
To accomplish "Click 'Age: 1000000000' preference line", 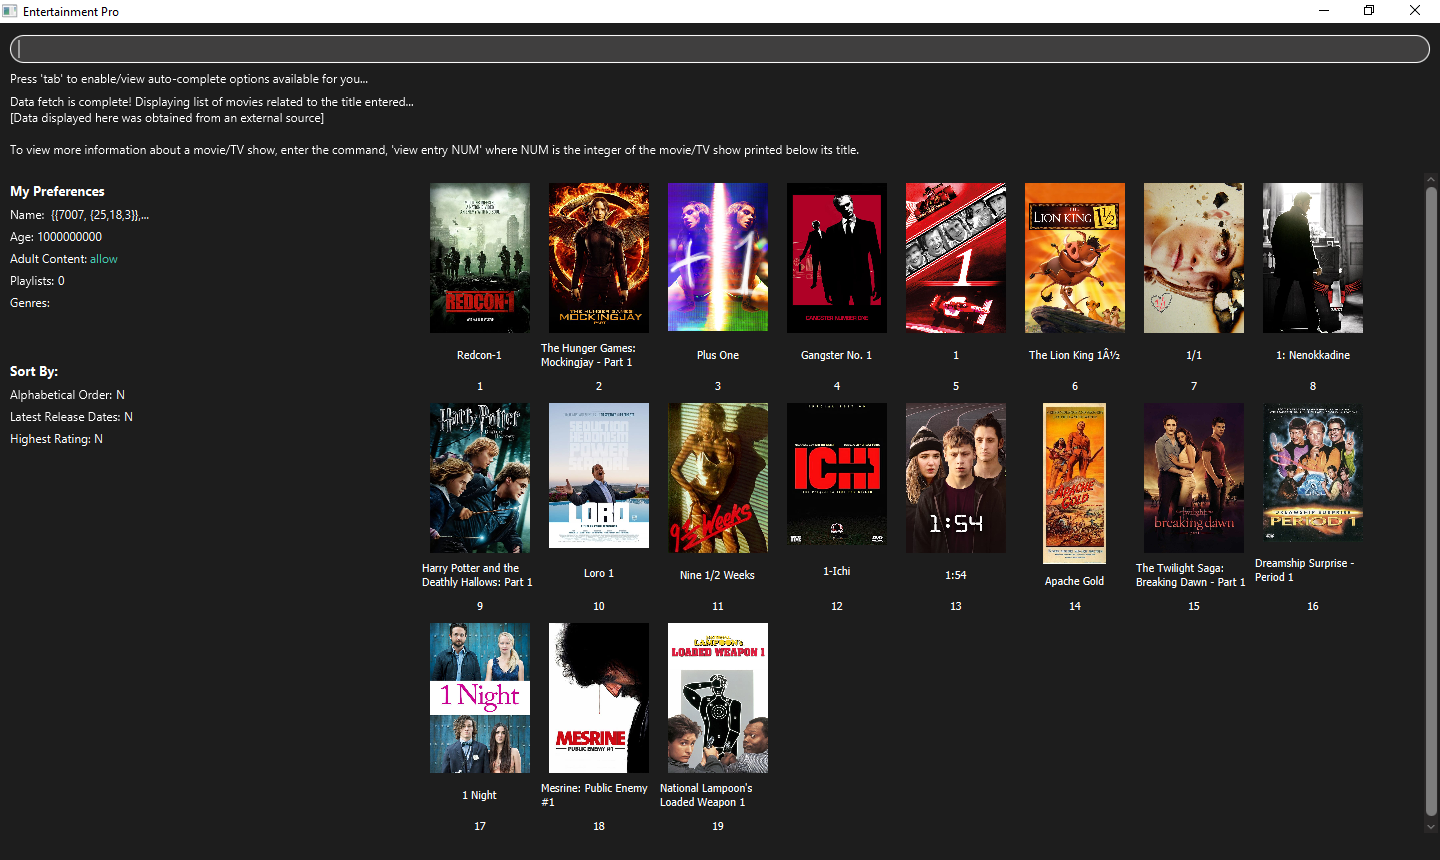I will pos(56,237).
